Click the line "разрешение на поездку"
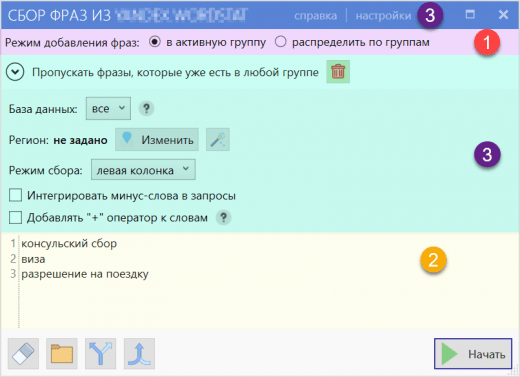This screenshot has height=377, width=520. click(x=85, y=274)
